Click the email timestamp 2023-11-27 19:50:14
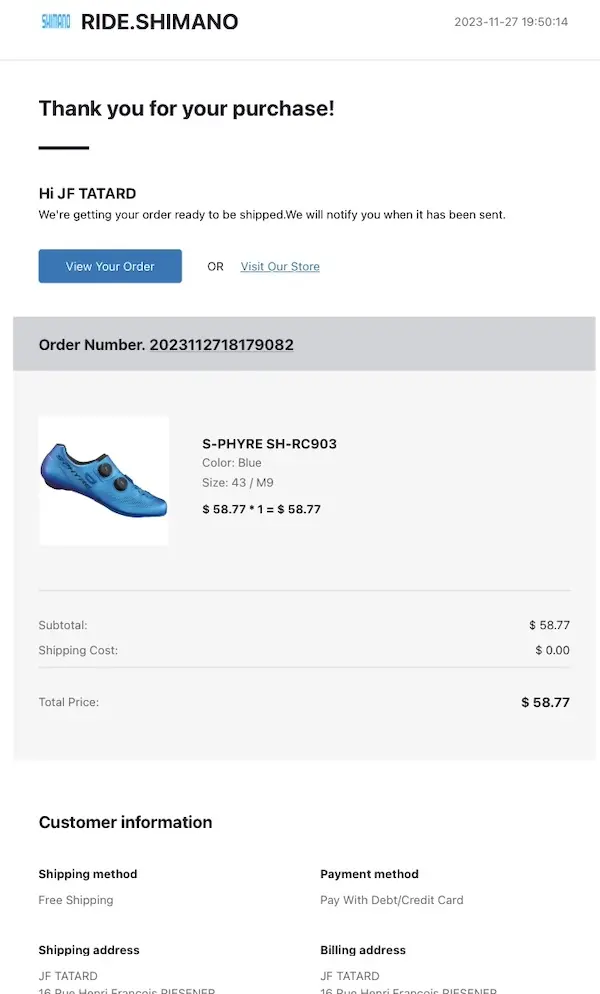This screenshot has height=994, width=600. point(511,22)
